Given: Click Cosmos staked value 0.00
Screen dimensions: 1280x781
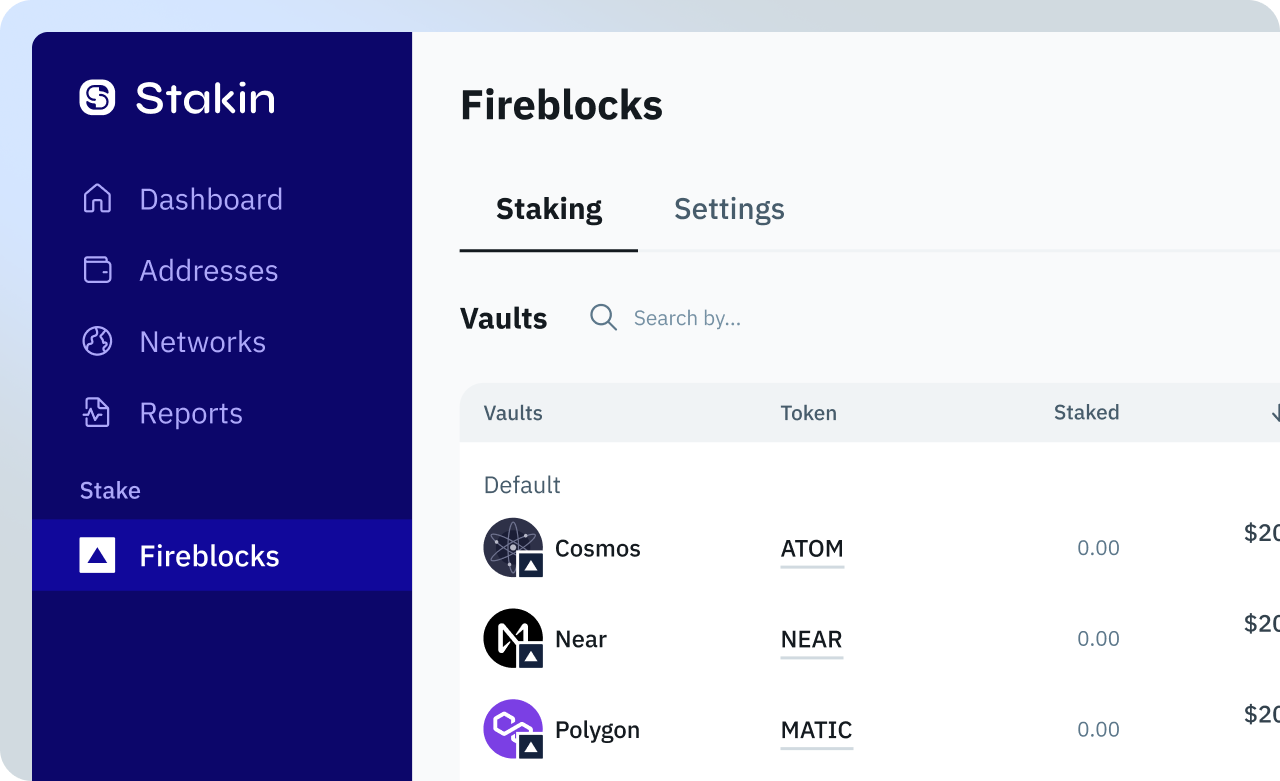Looking at the screenshot, I should (x=1098, y=548).
